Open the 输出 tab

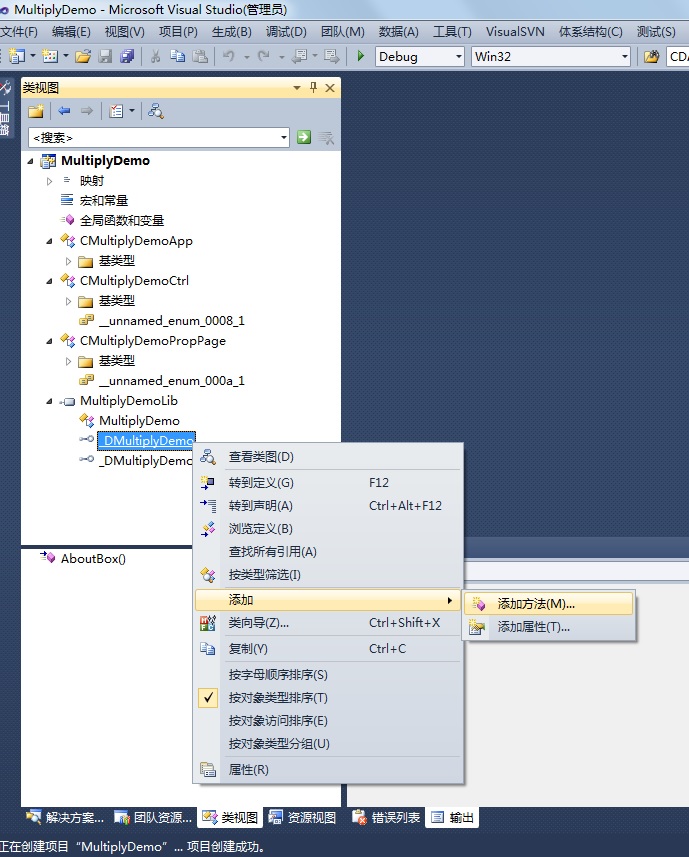click(x=452, y=818)
